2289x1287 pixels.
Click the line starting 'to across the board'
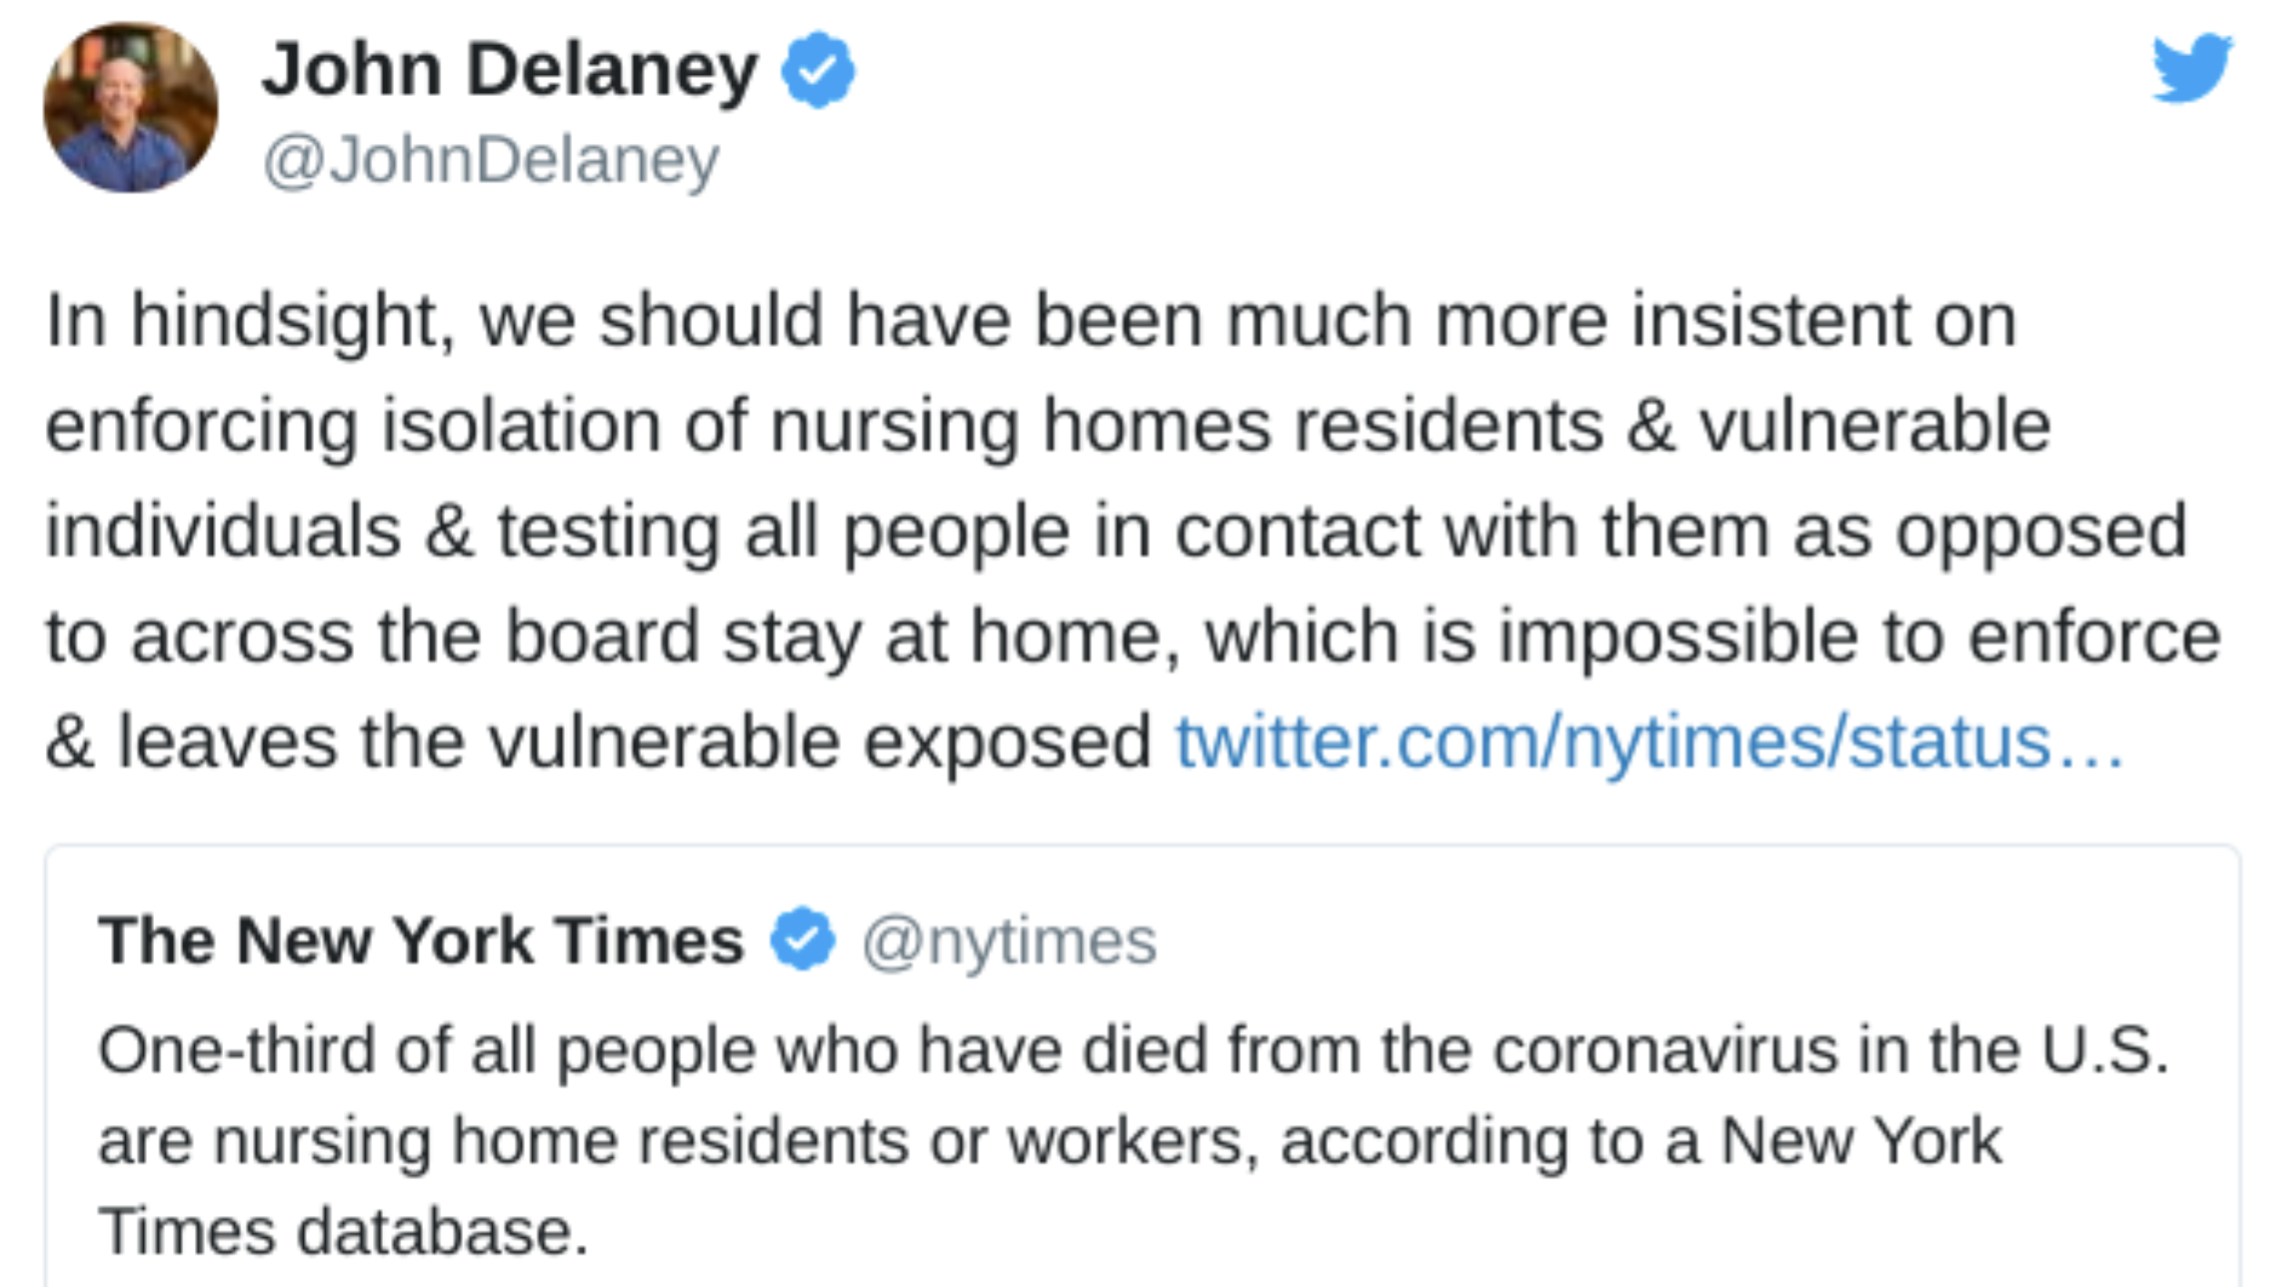(x=1132, y=636)
